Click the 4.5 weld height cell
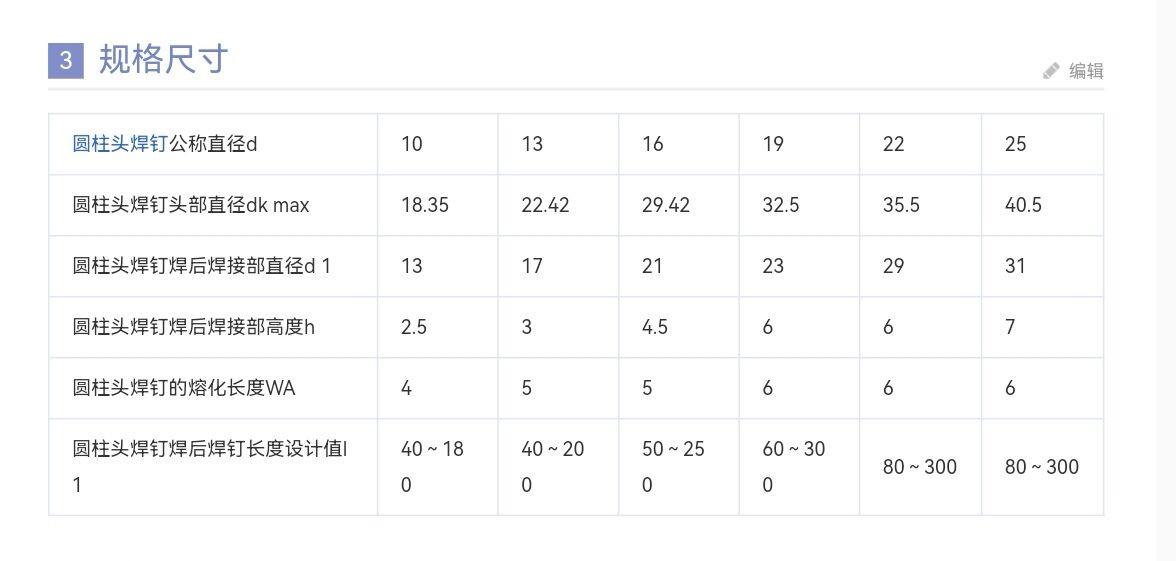 [x=655, y=327]
